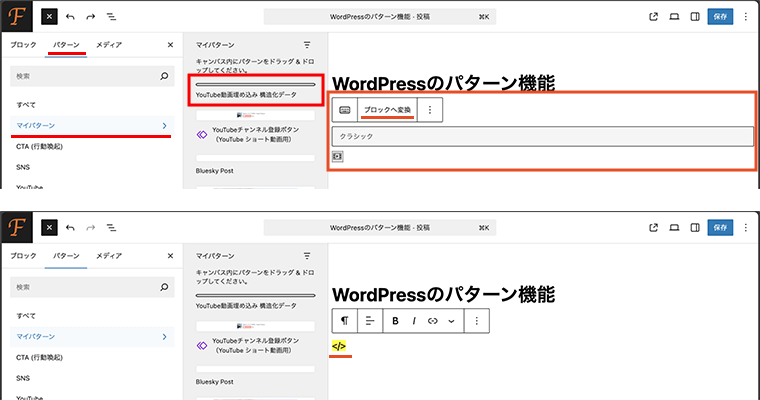This screenshot has height=400, width=760.
Task: Switch to the メディア tab in upper editor
Action: (x=109, y=45)
